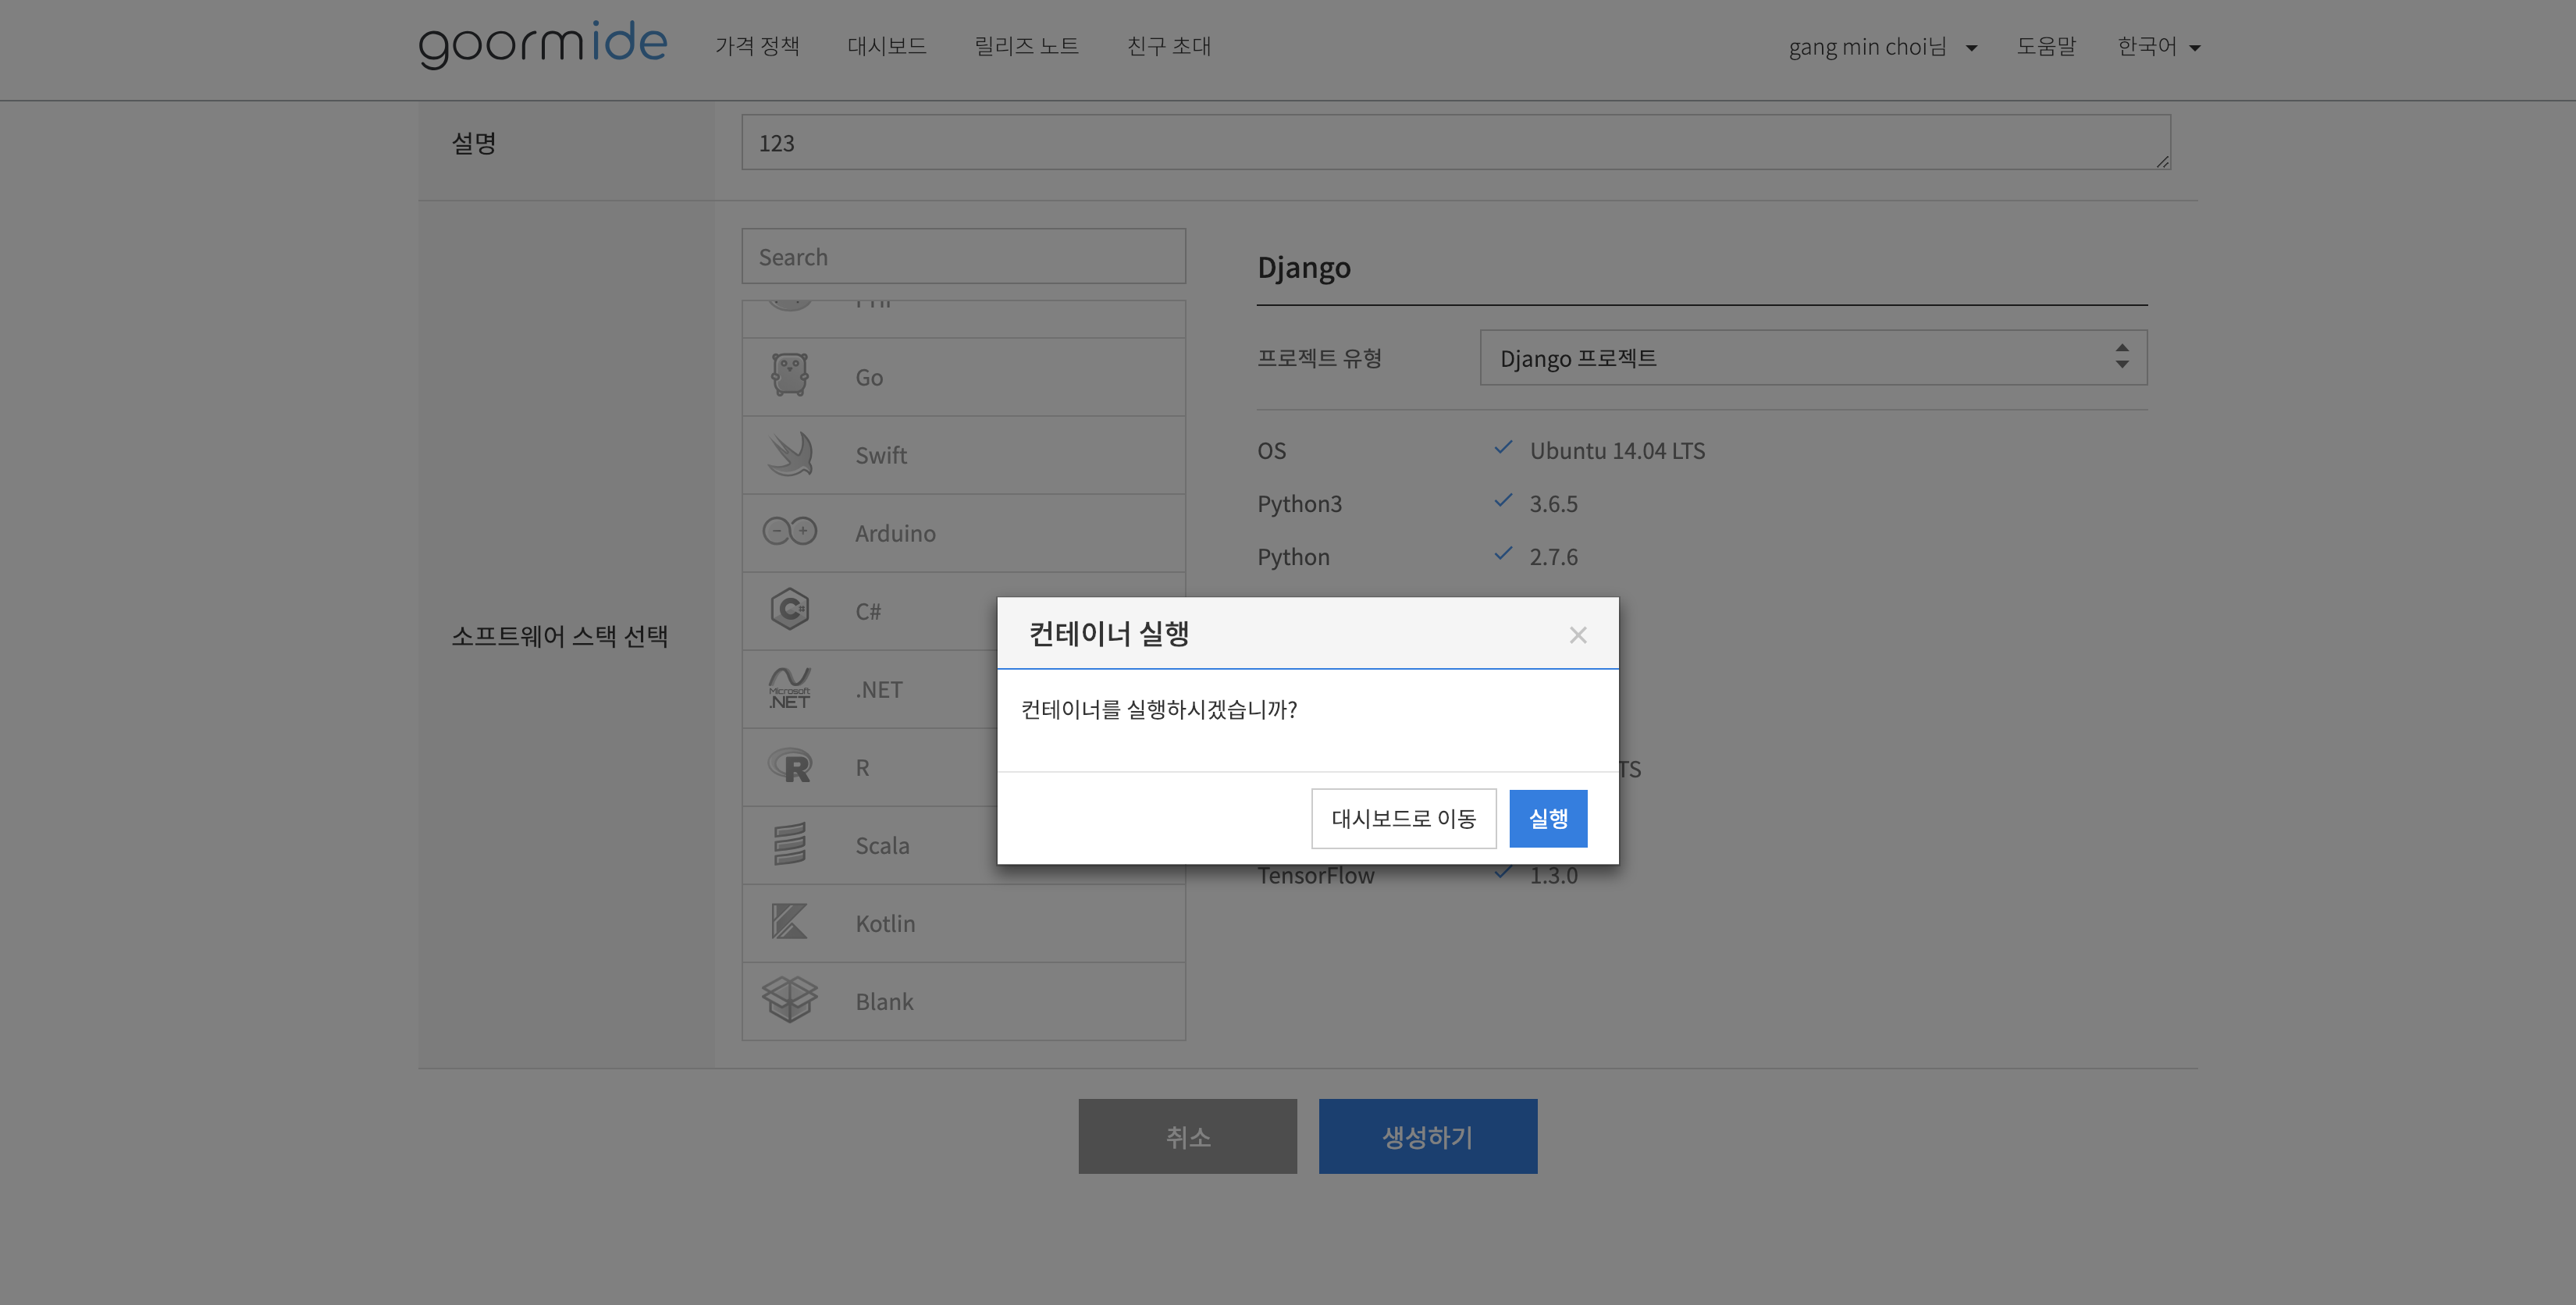Click the Blank open box icon
Image resolution: width=2576 pixels, height=1305 pixels.
coord(789,999)
